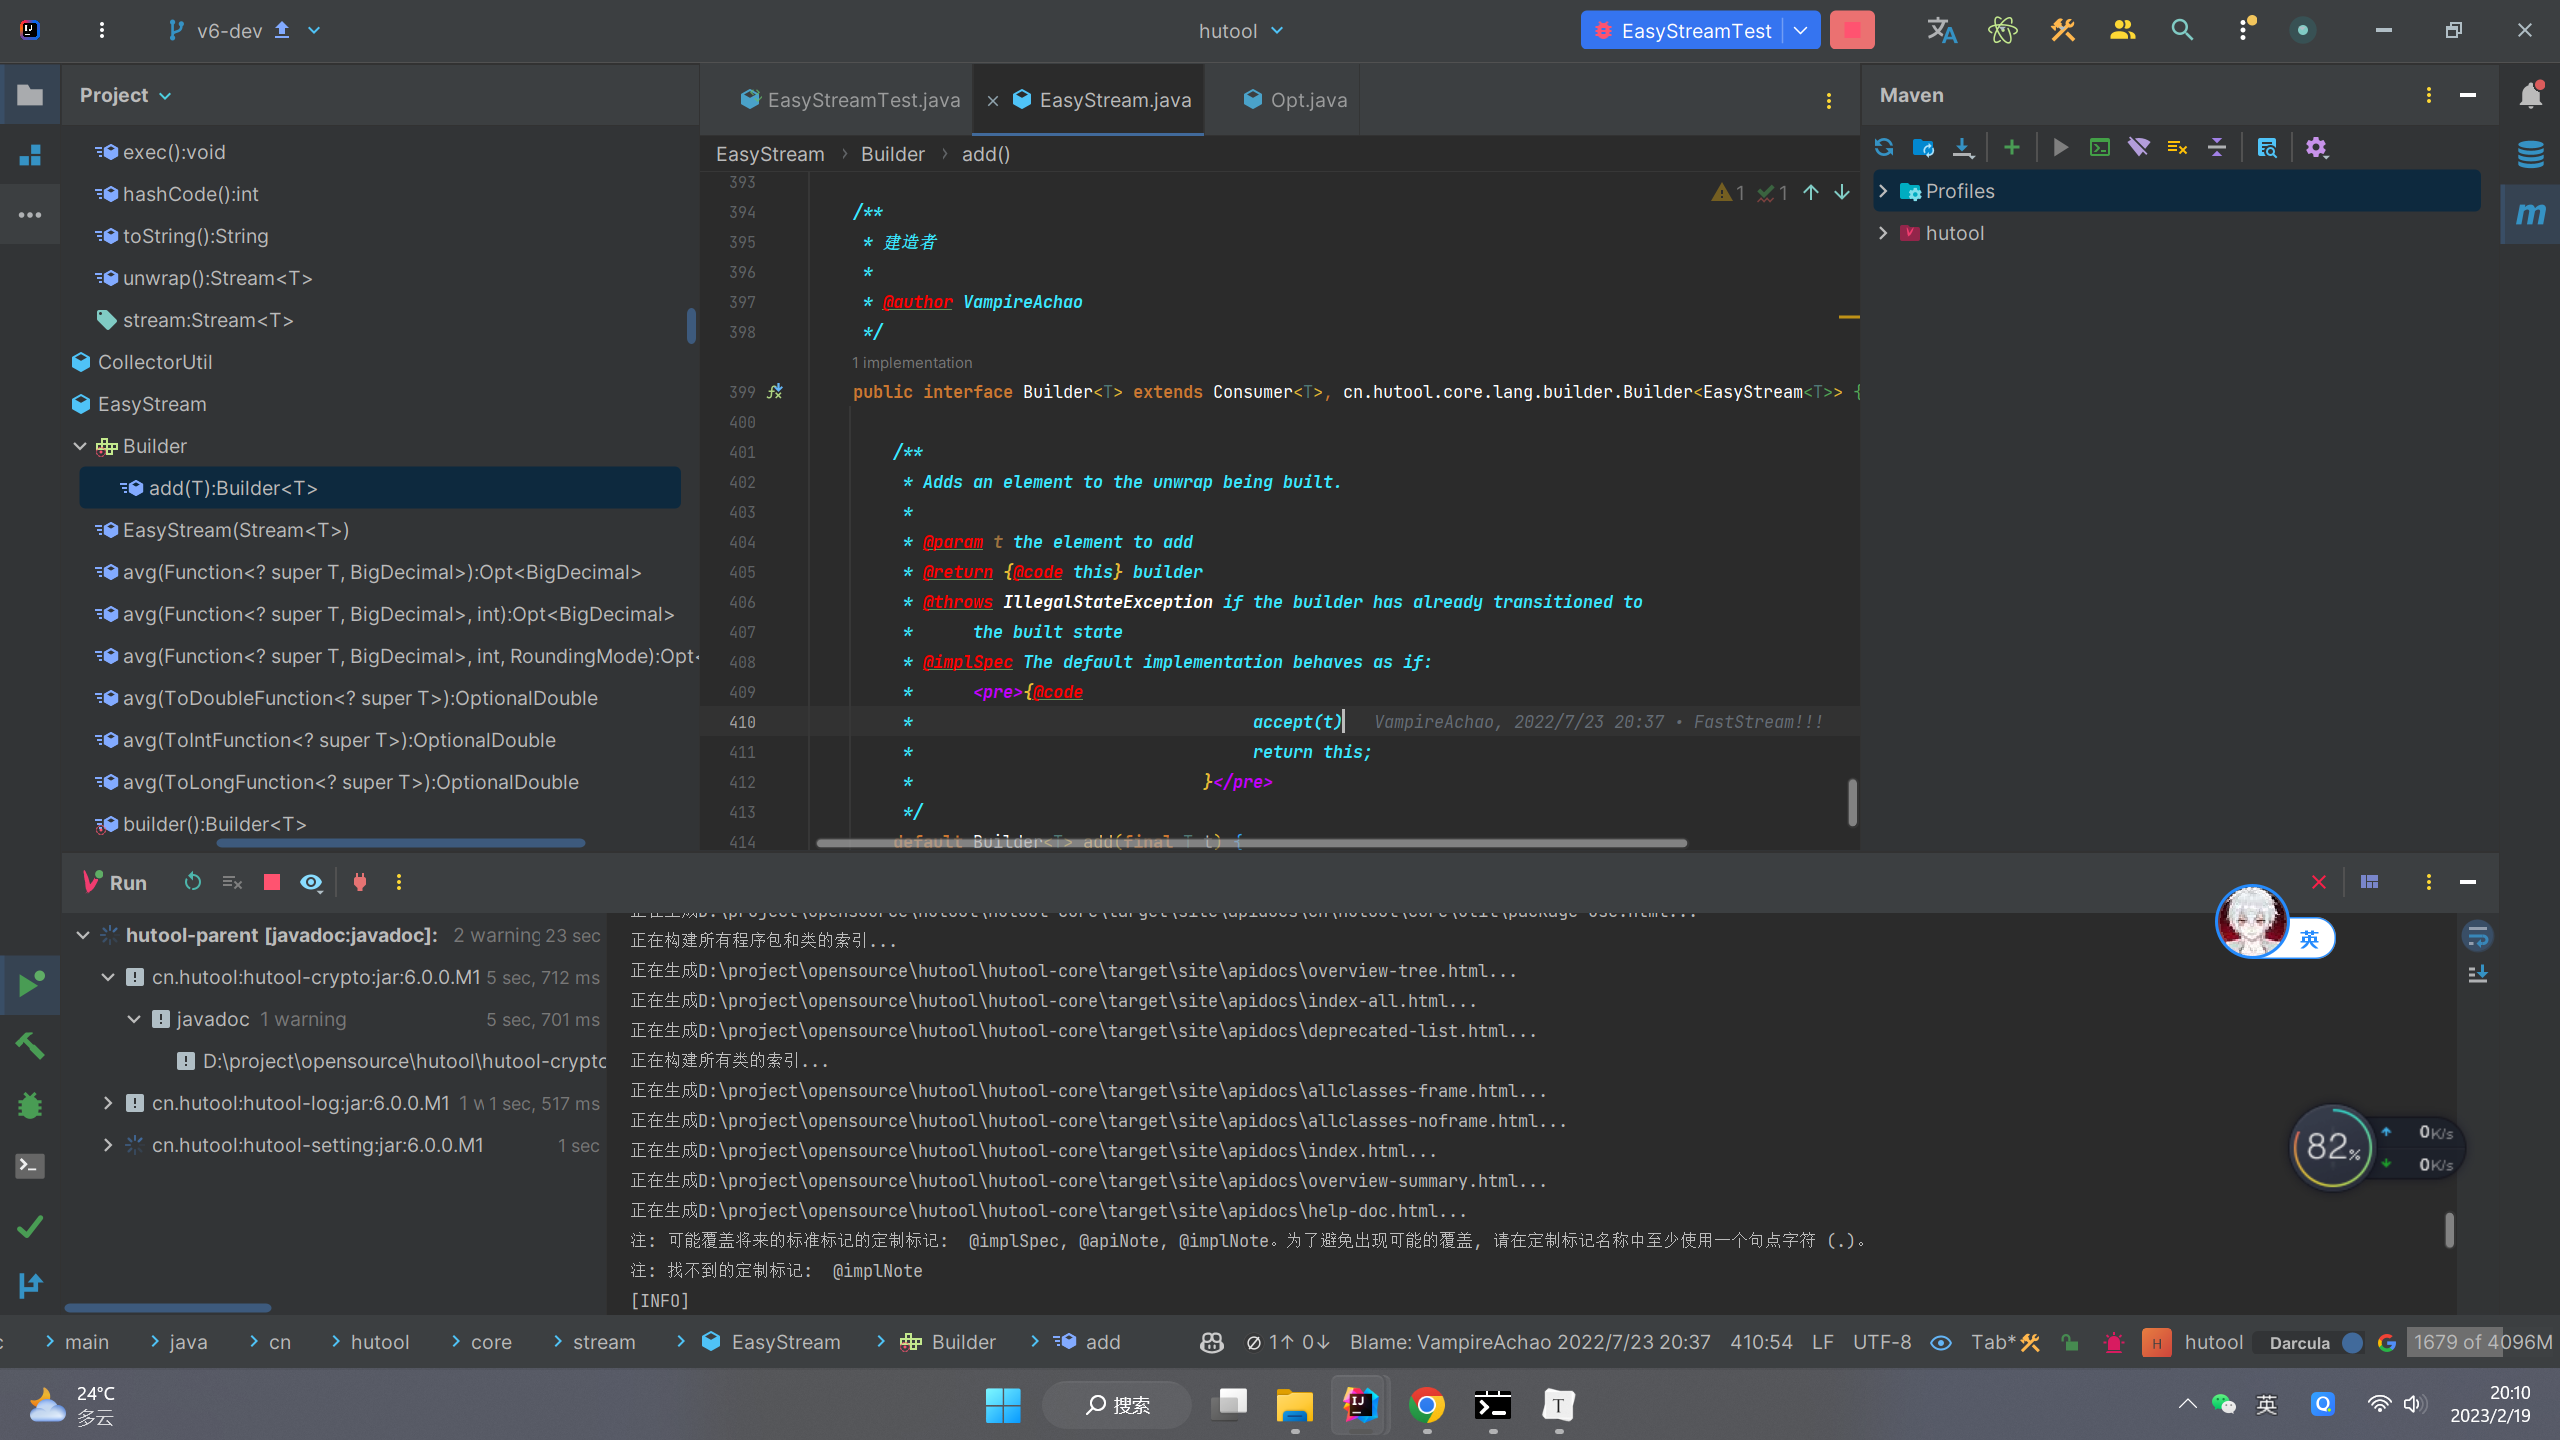Open the EasyStreamTest run configuration dropdown
This screenshot has height=1440, width=2560.
pos(1800,30)
